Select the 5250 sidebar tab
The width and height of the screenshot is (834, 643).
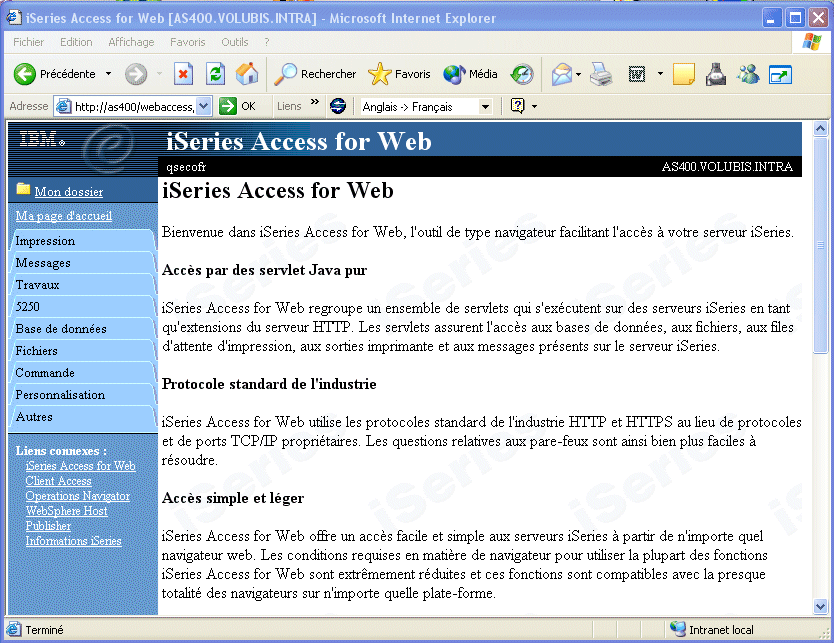click(x=83, y=306)
